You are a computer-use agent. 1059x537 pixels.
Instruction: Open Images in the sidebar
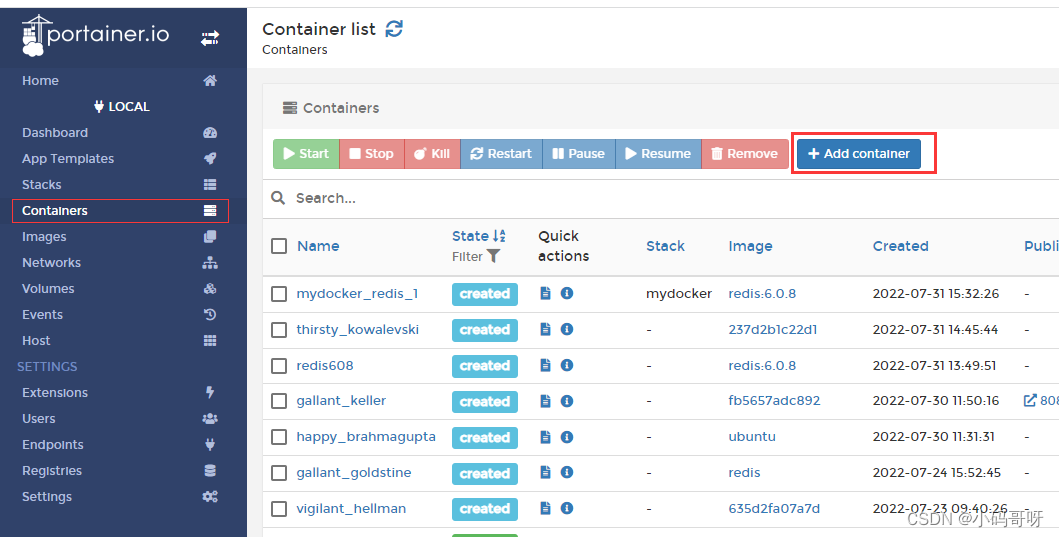point(44,237)
